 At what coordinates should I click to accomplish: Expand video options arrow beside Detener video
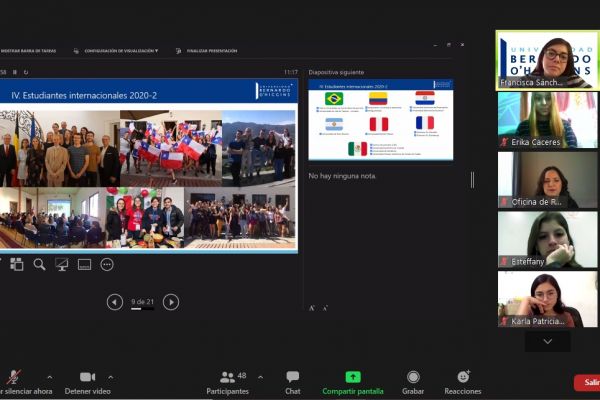point(110,377)
